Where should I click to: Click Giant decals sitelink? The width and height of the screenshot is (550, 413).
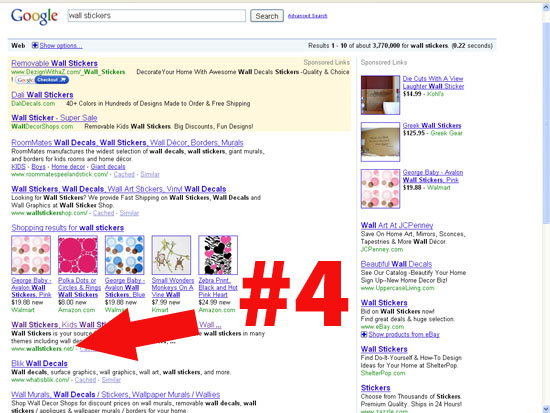tap(108, 167)
